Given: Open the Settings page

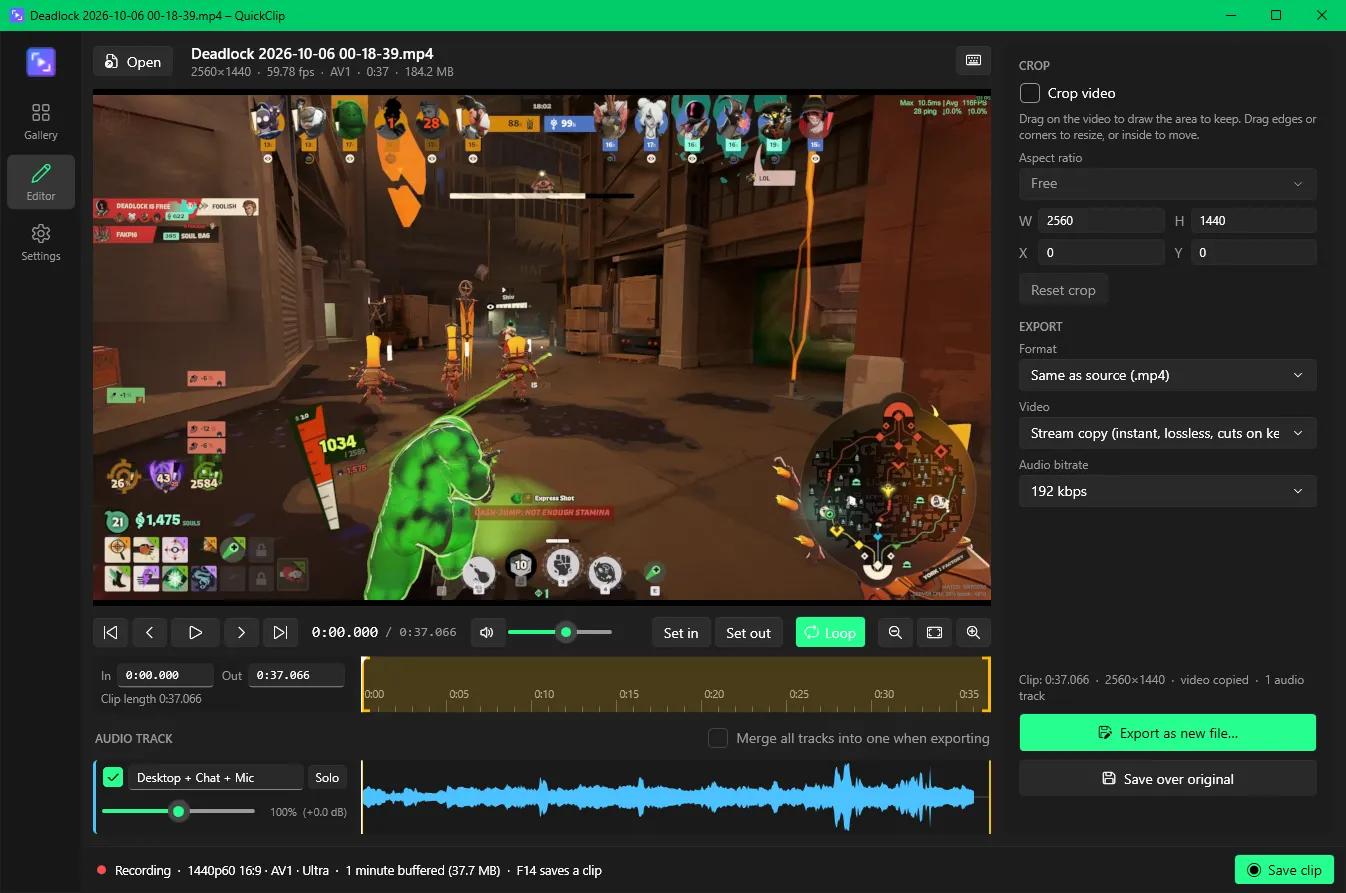Looking at the screenshot, I should 41,242.
